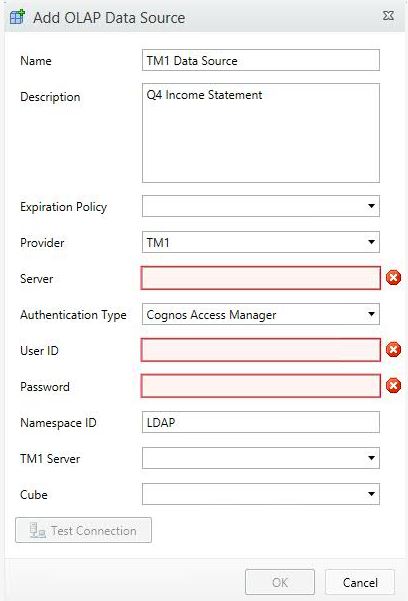Click the Password field error icon
The width and height of the screenshot is (408, 601).
(x=393, y=386)
